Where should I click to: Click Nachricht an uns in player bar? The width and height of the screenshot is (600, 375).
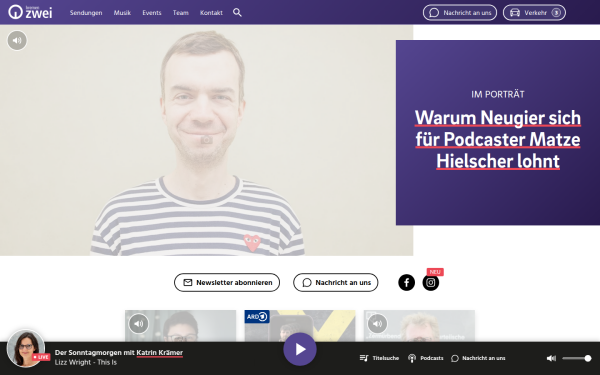(x=478, y=358)
